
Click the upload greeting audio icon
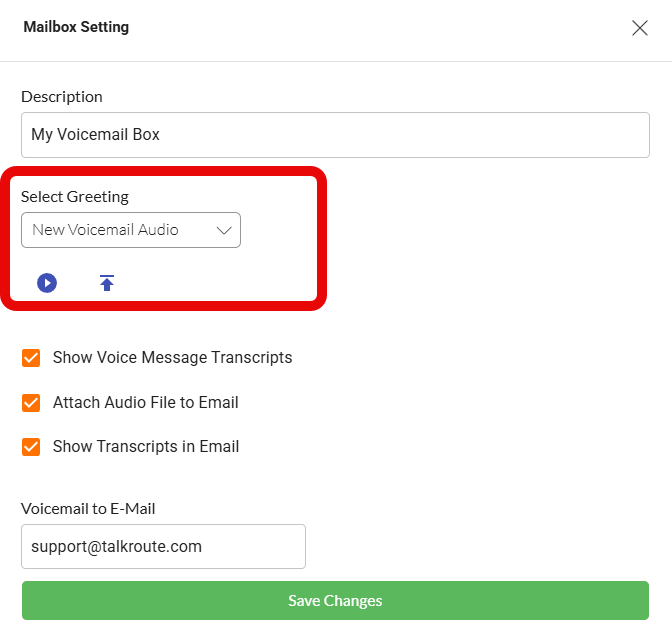point(107,283)
